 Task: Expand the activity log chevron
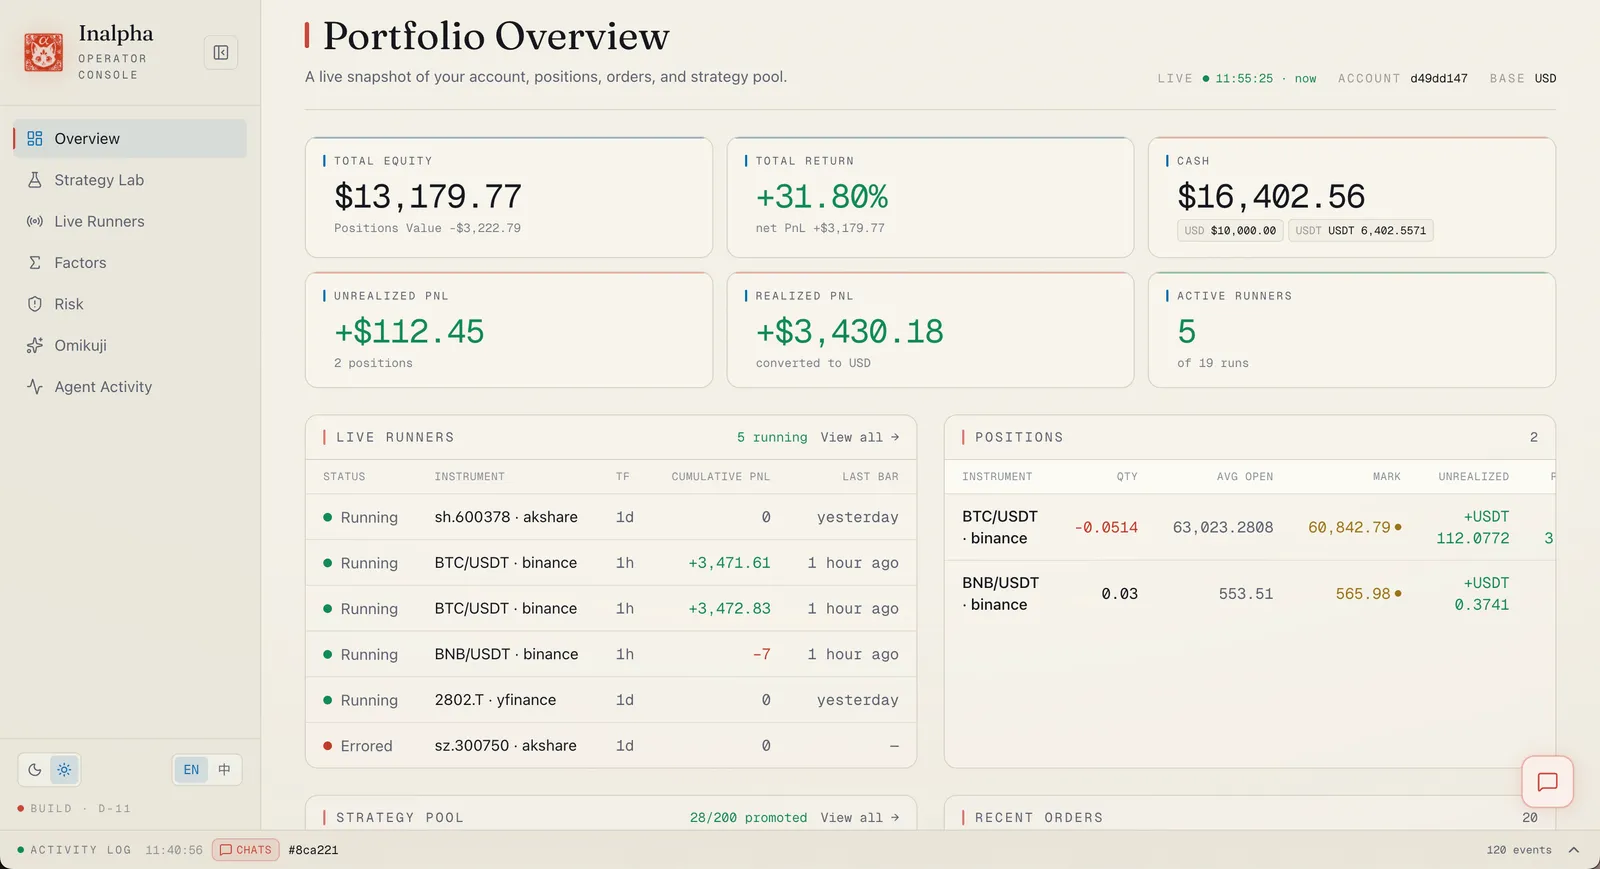click(x=1574, y=850)
